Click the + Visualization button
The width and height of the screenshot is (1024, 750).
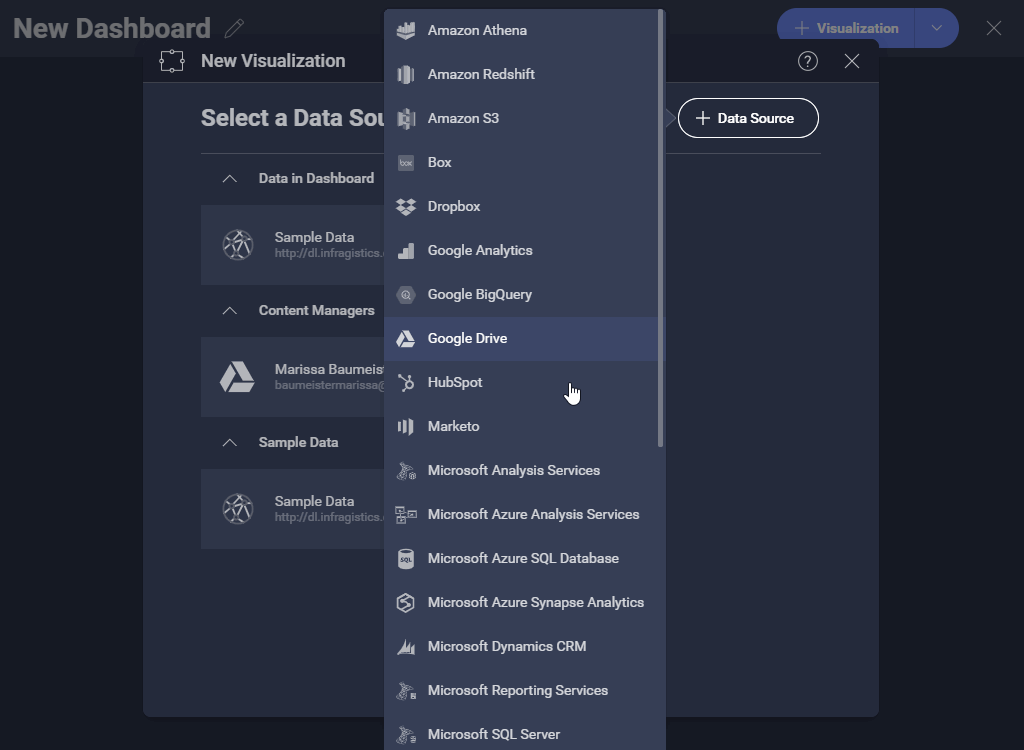coord(846,28)
